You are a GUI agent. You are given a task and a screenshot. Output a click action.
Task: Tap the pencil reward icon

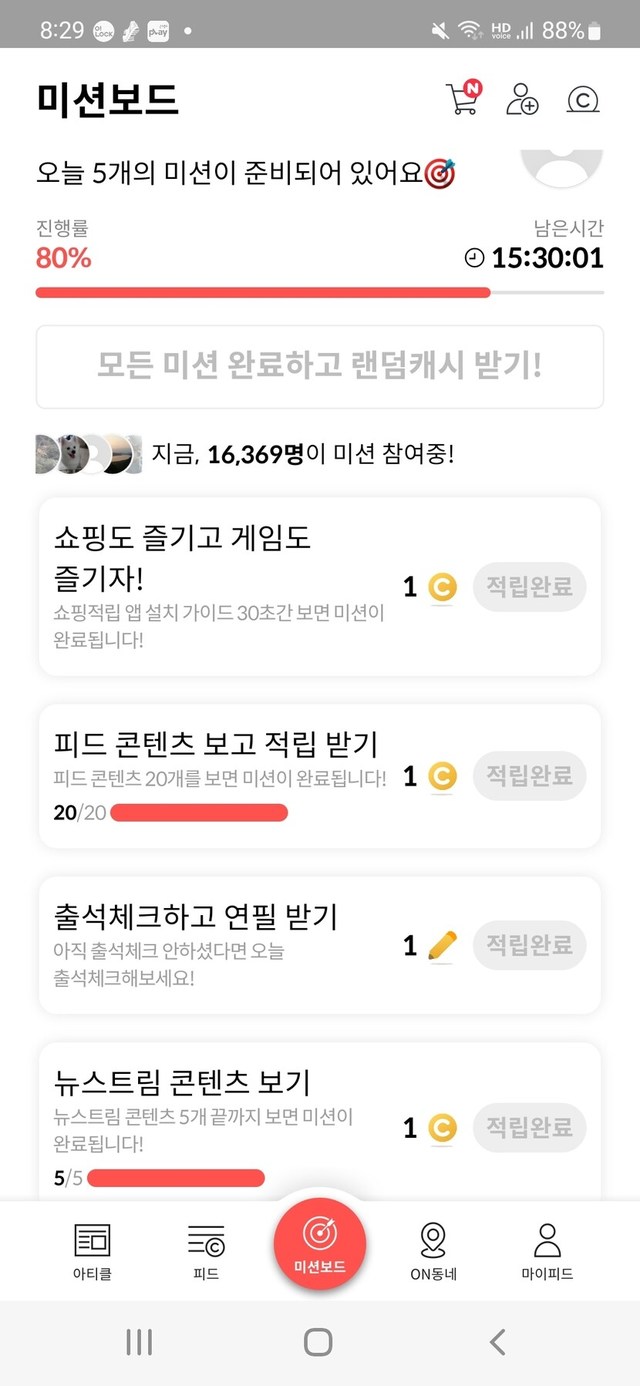pos(442,945)
